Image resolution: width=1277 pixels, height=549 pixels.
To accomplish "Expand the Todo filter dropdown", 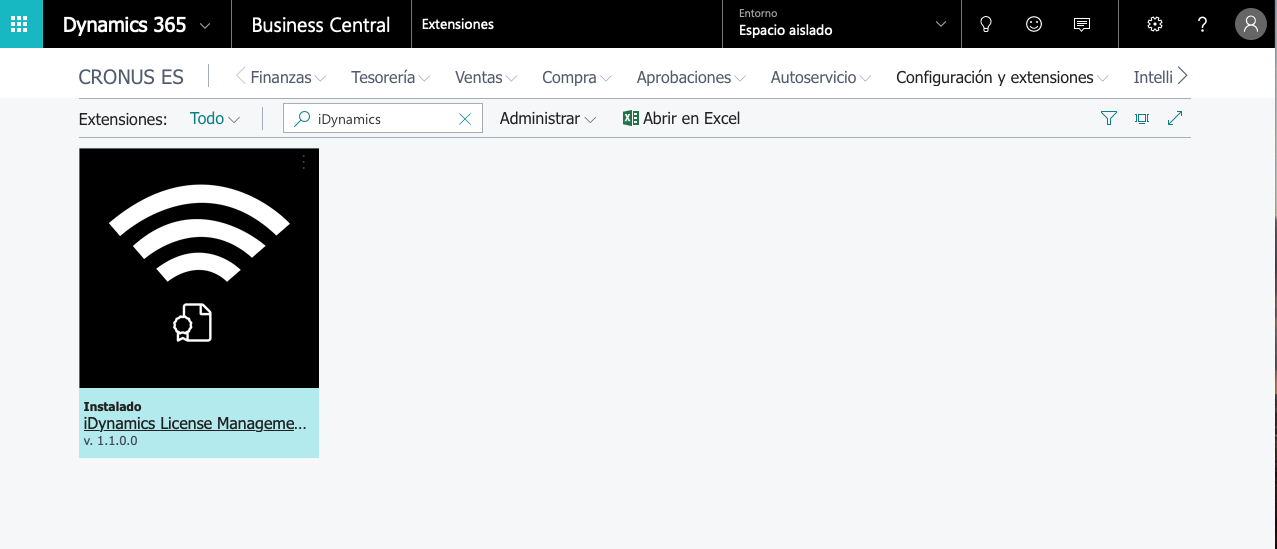I will [215, 118].
